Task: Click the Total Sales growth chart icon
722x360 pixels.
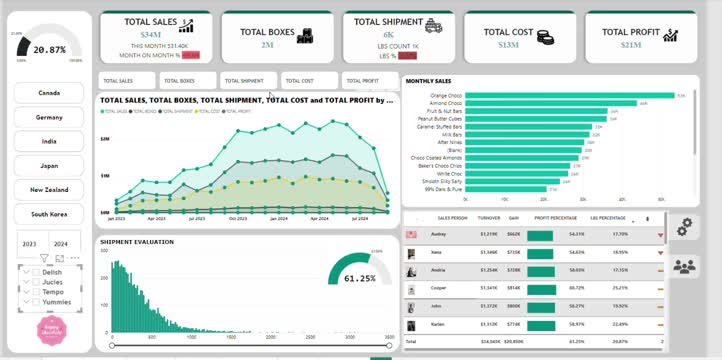Action: point(186,26)
